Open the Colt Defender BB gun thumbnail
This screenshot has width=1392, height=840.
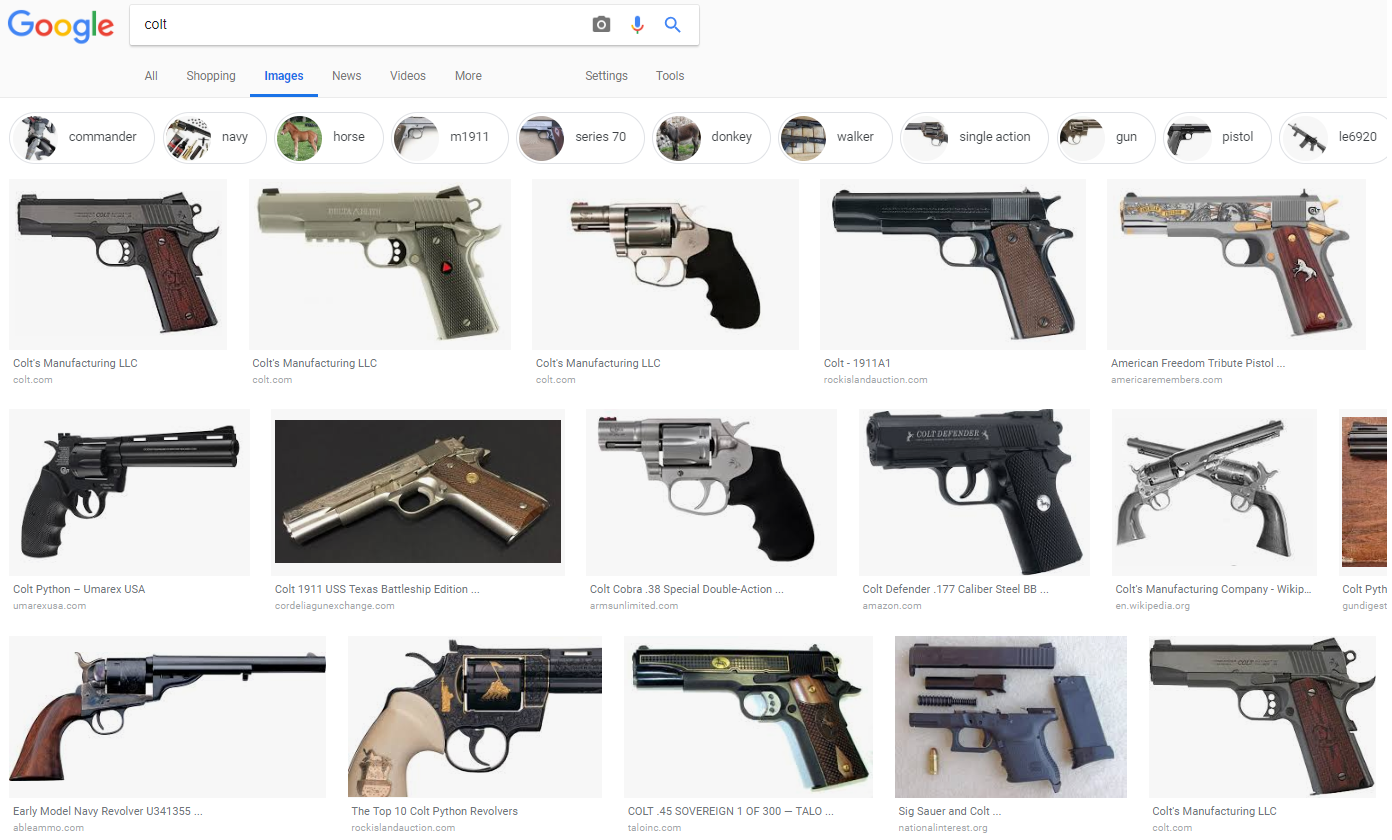[974, 492]
